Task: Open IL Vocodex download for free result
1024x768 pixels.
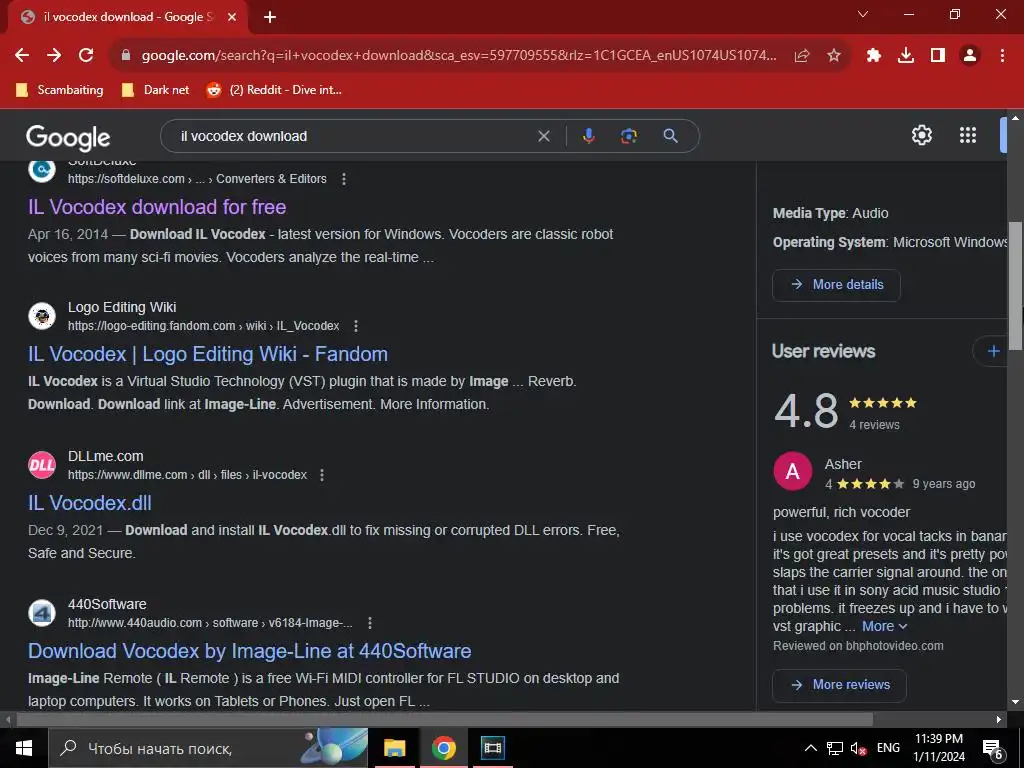Action: click(x=157, y=207)
